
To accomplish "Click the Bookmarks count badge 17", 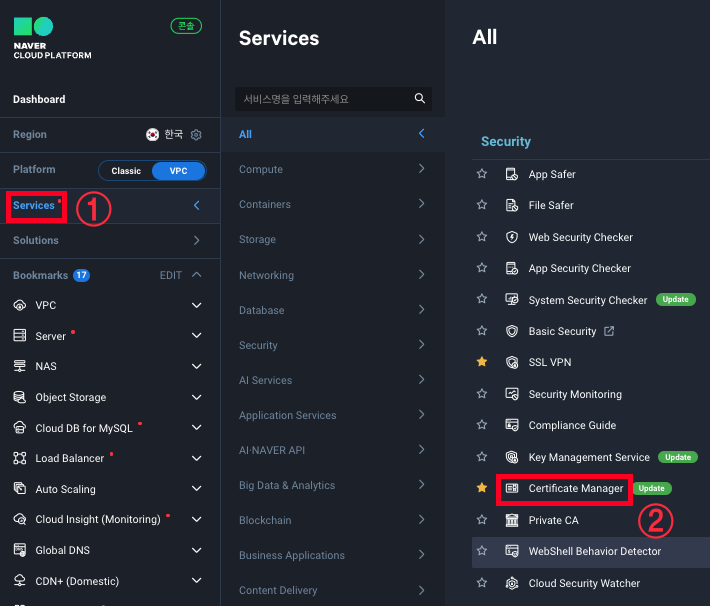I will (x=82, y=275).
